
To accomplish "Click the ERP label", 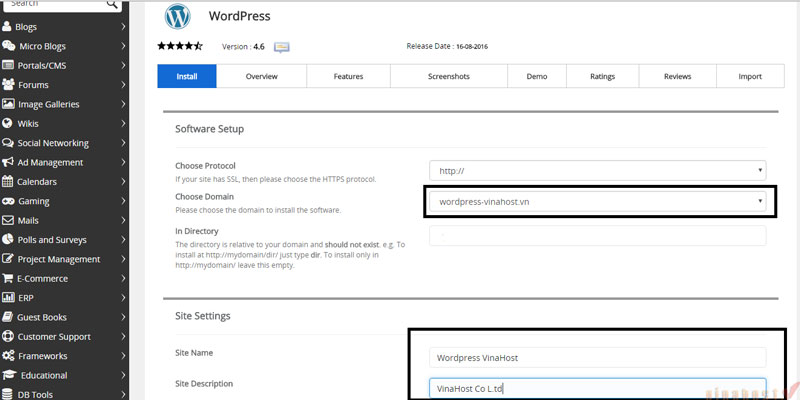I will click(26, 297).
